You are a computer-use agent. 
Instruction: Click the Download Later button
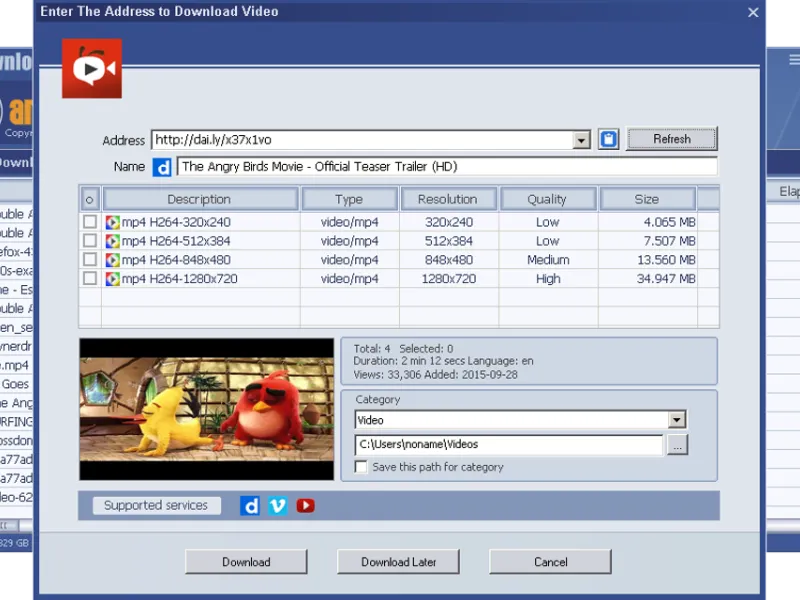click(398, 562)
